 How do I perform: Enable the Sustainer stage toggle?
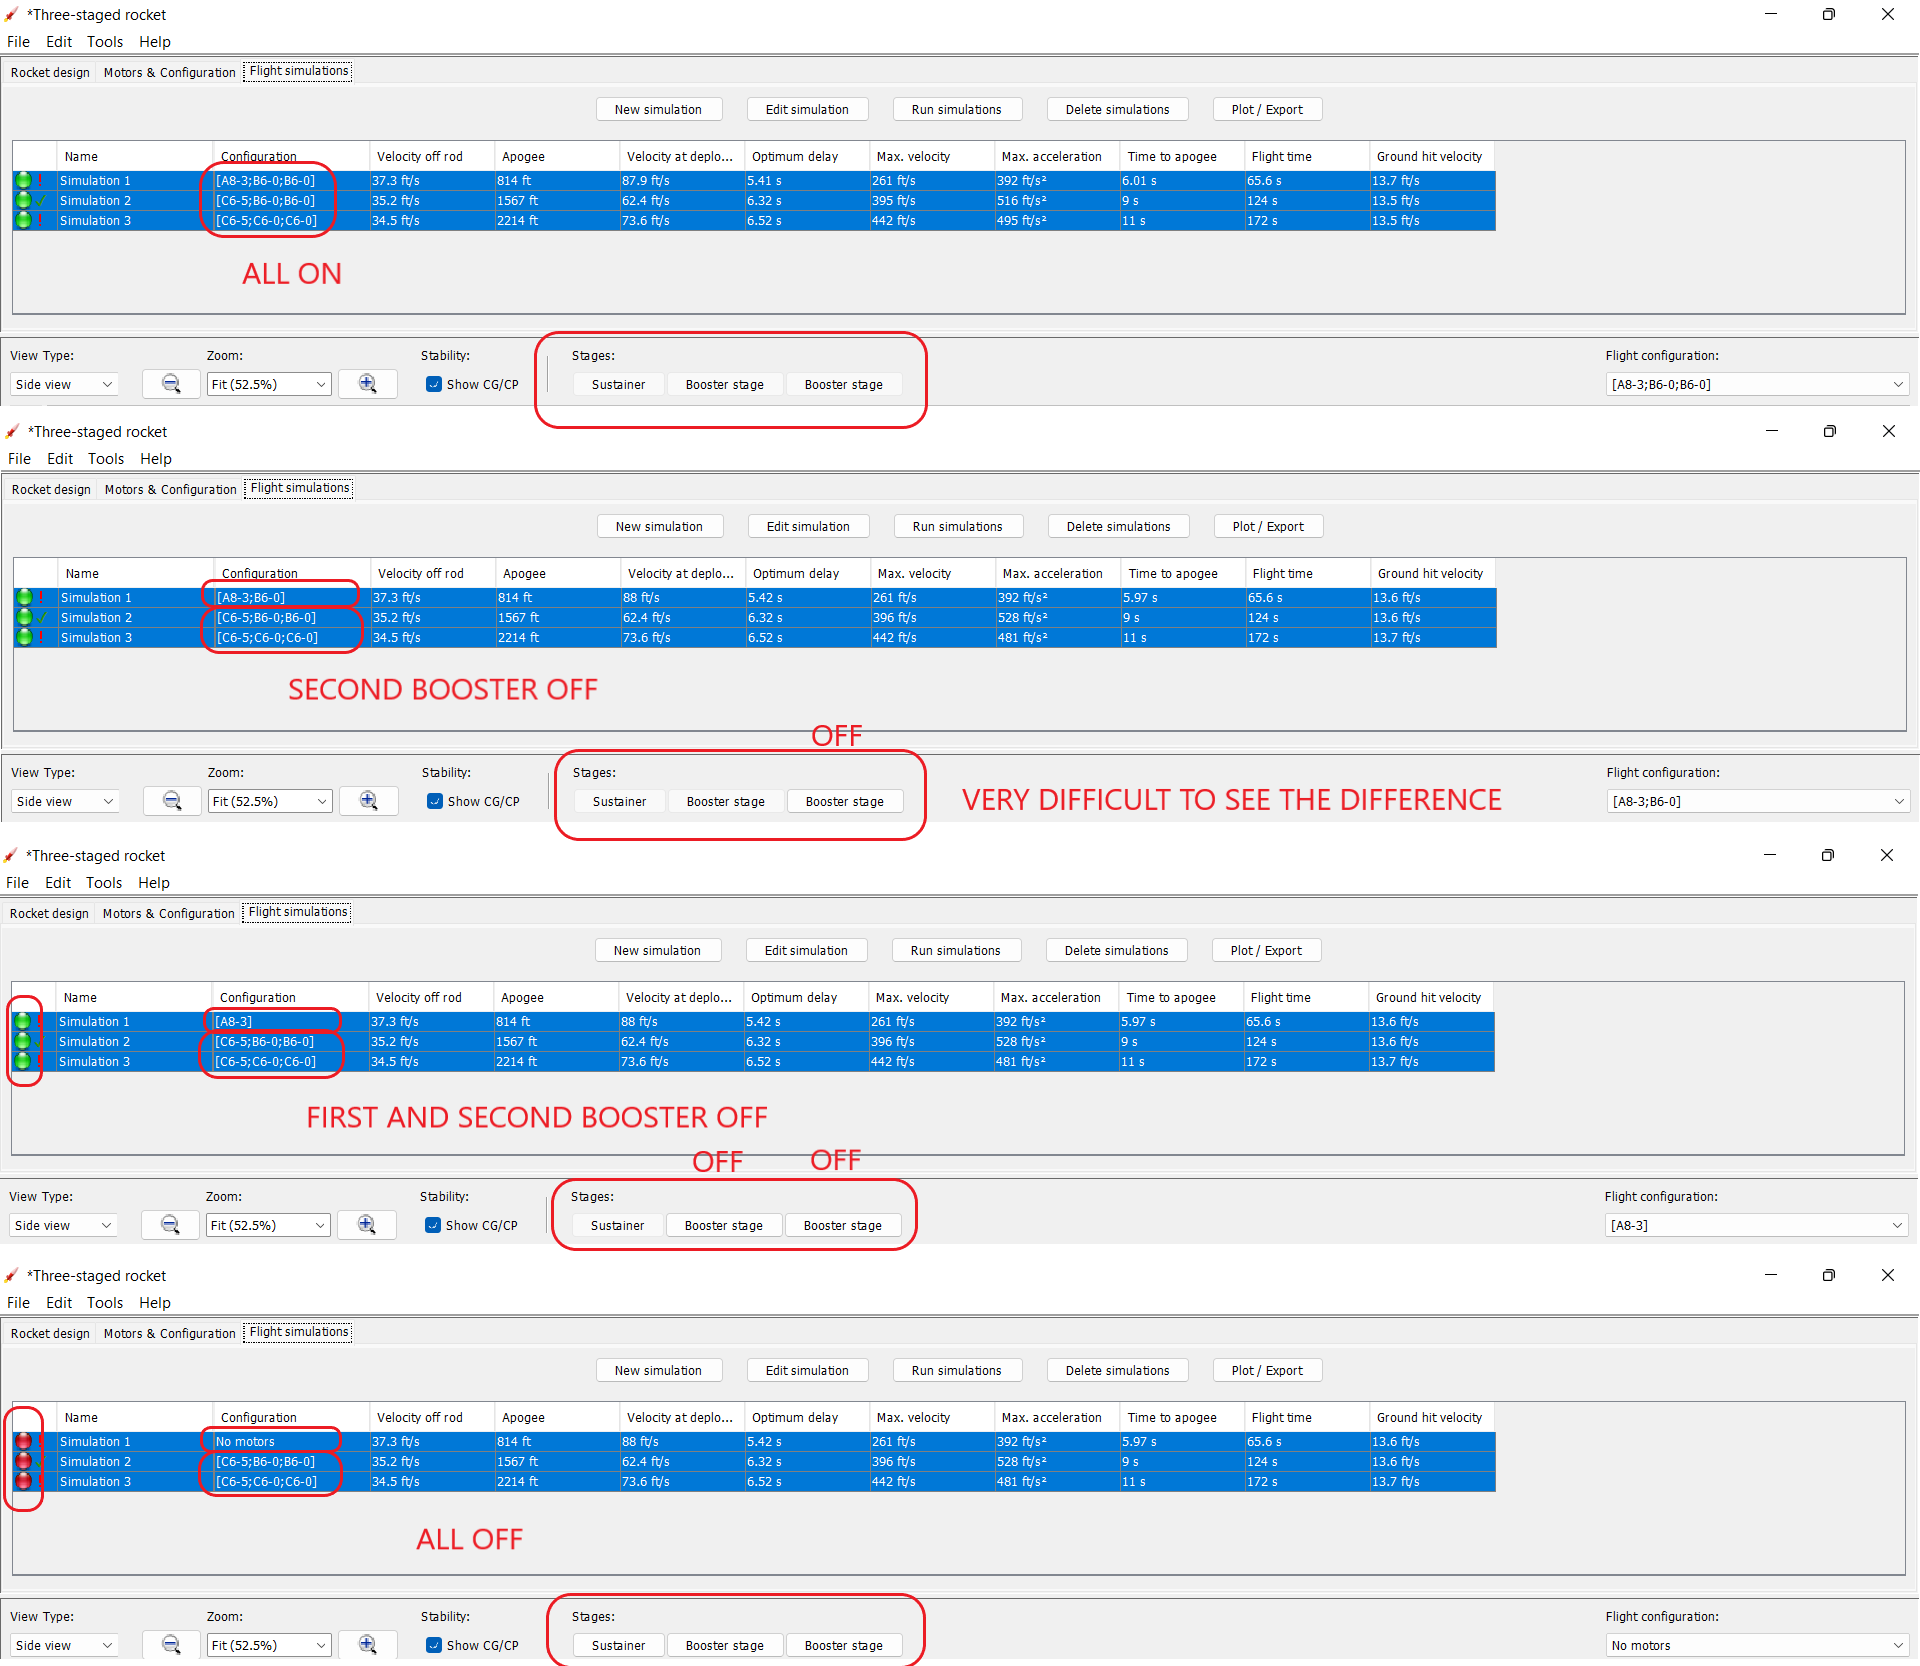click(x=618, y=384)
